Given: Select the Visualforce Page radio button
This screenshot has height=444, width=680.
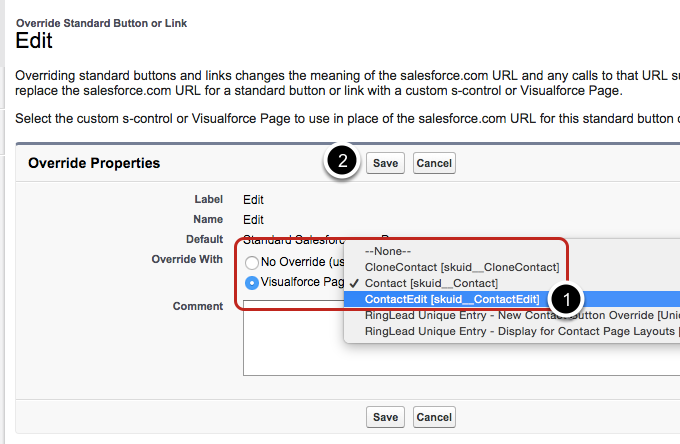Looking at the screenshot, I should coord(252,283).
